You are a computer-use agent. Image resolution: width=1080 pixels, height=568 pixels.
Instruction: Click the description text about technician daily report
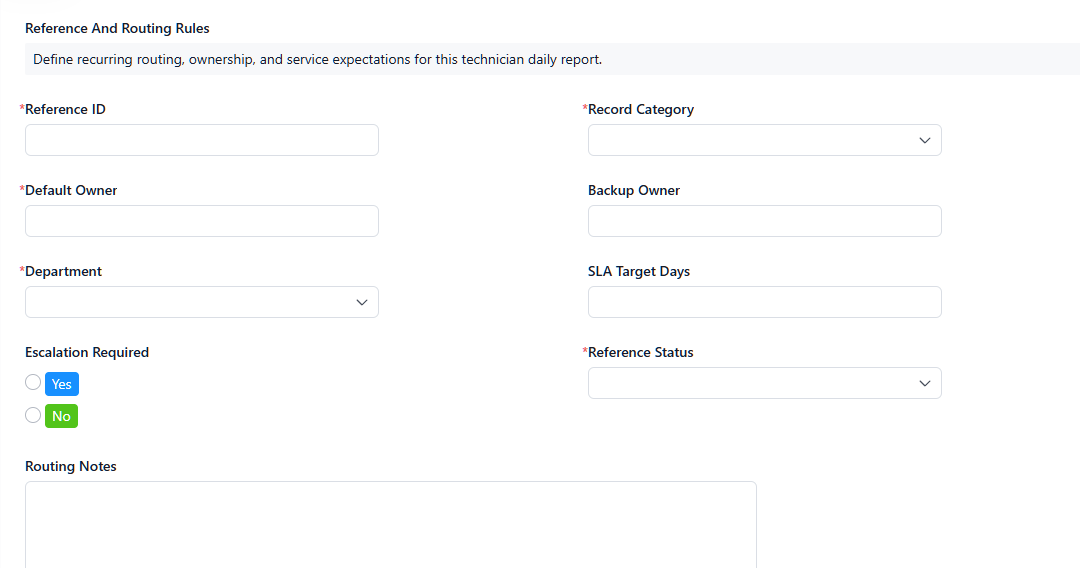[318, 59]
